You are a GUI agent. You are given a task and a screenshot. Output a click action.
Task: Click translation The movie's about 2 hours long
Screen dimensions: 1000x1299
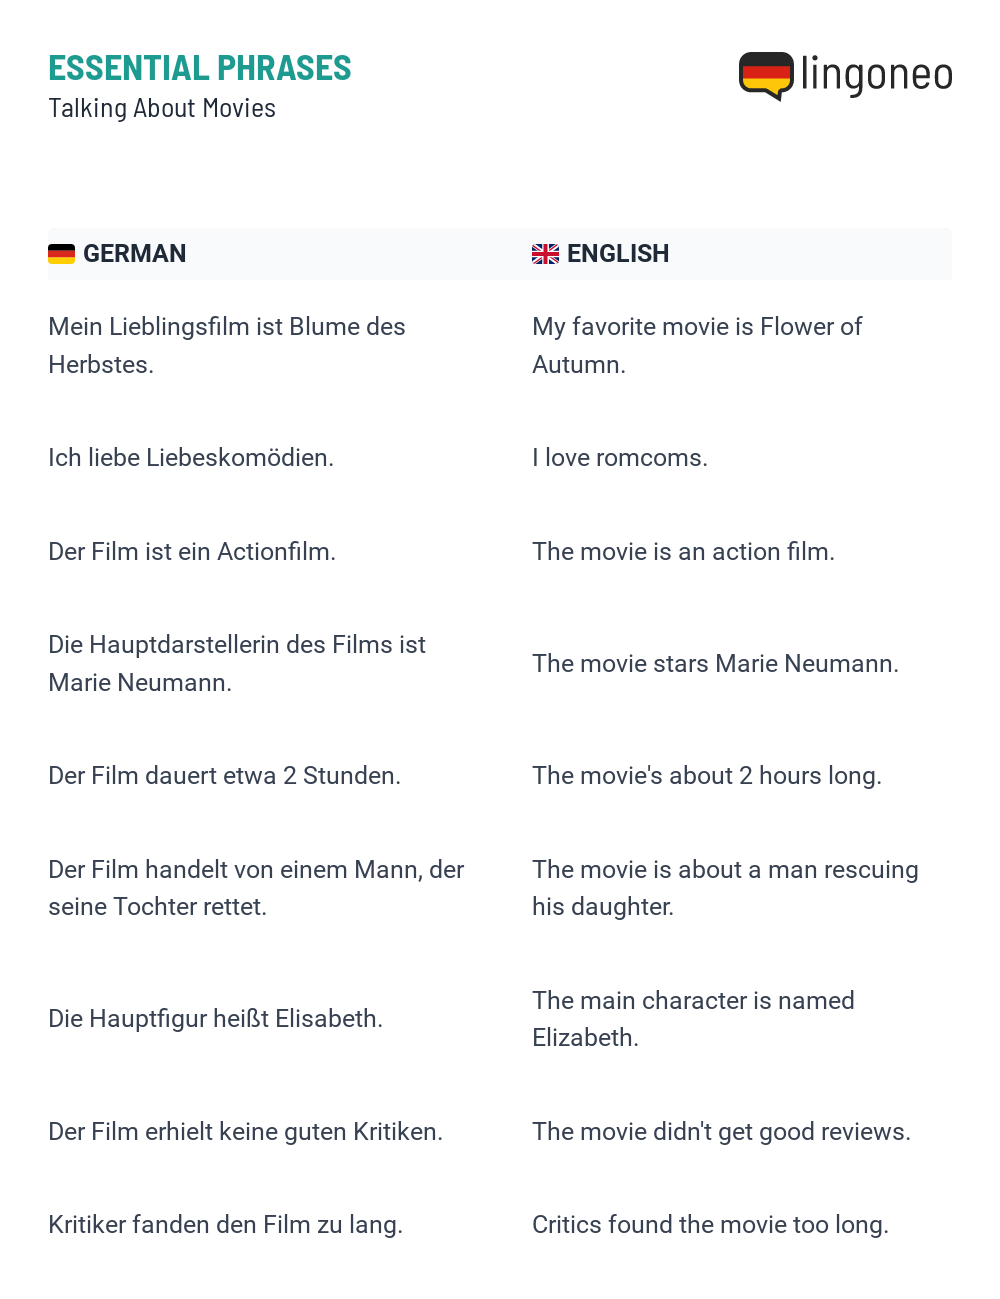point(707,775)
